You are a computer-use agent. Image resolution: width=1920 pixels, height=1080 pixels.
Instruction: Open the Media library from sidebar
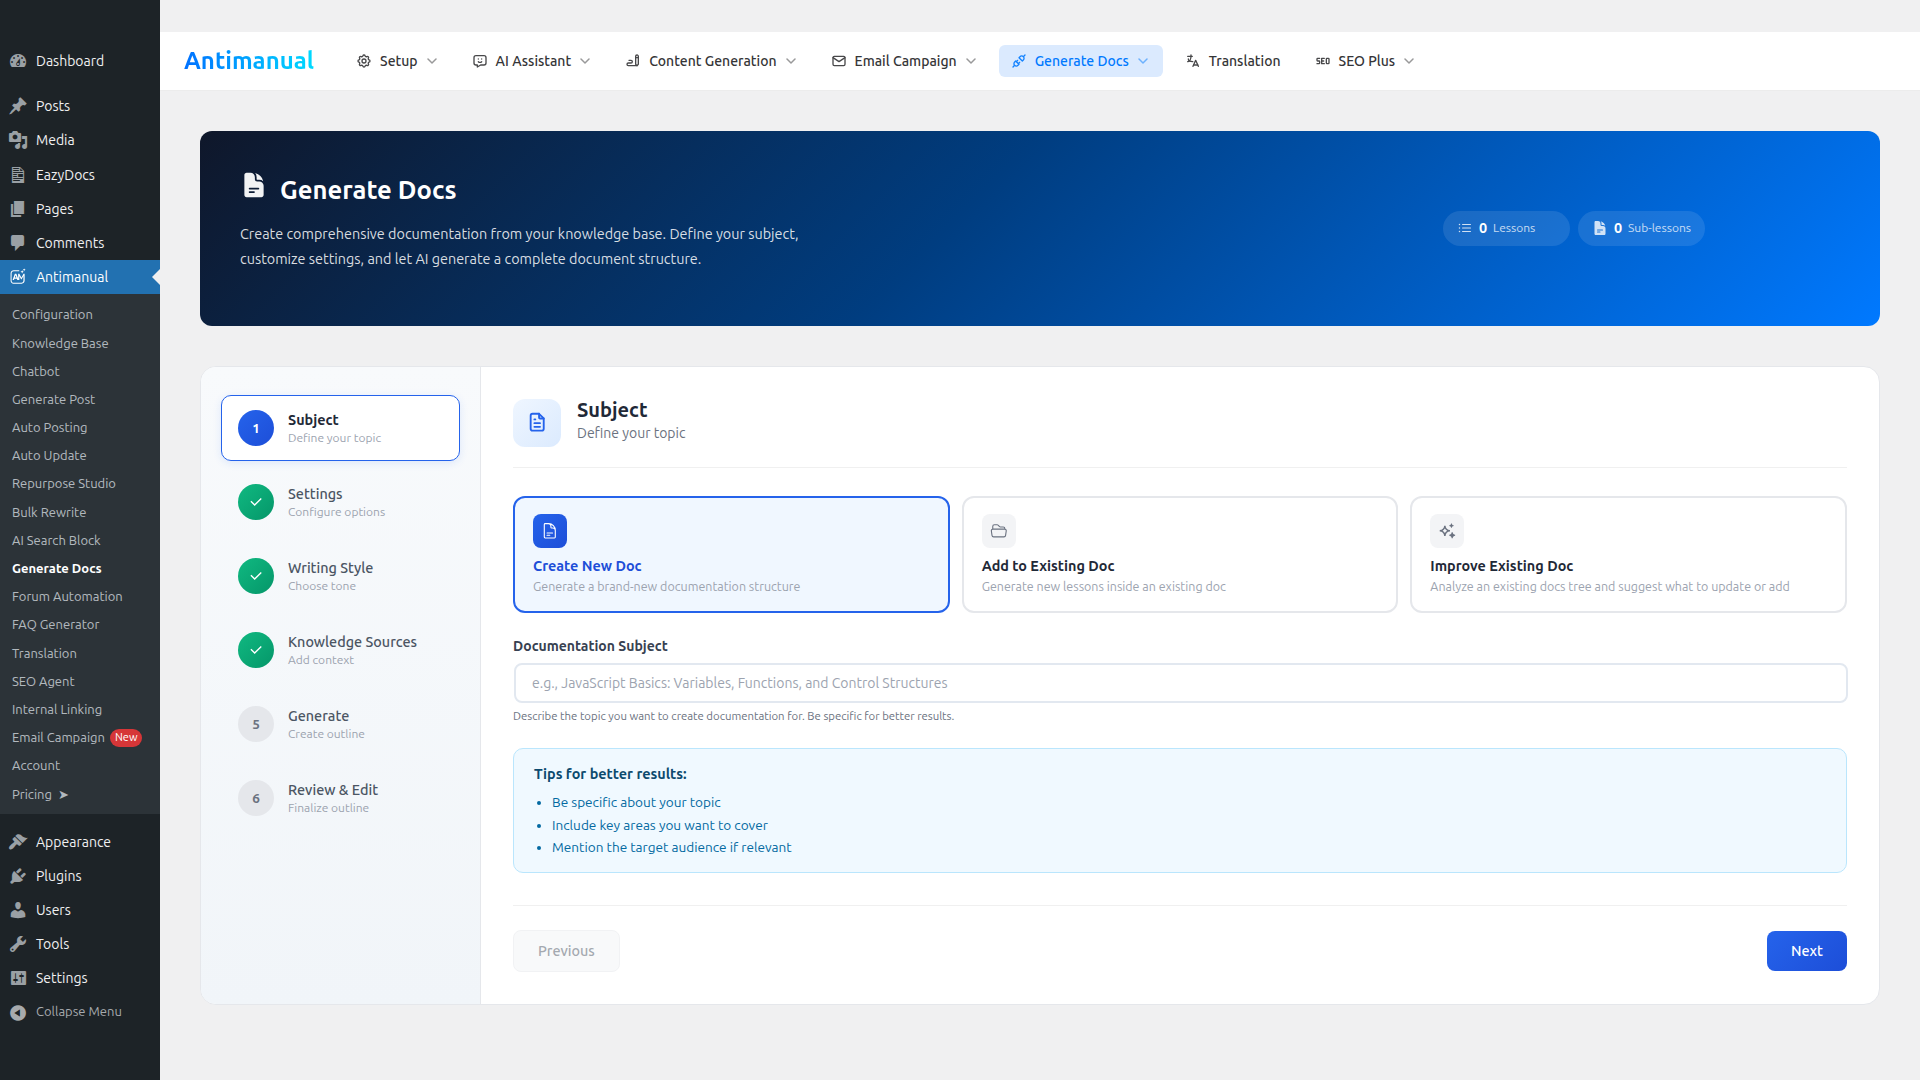click(x=54, y=140)
